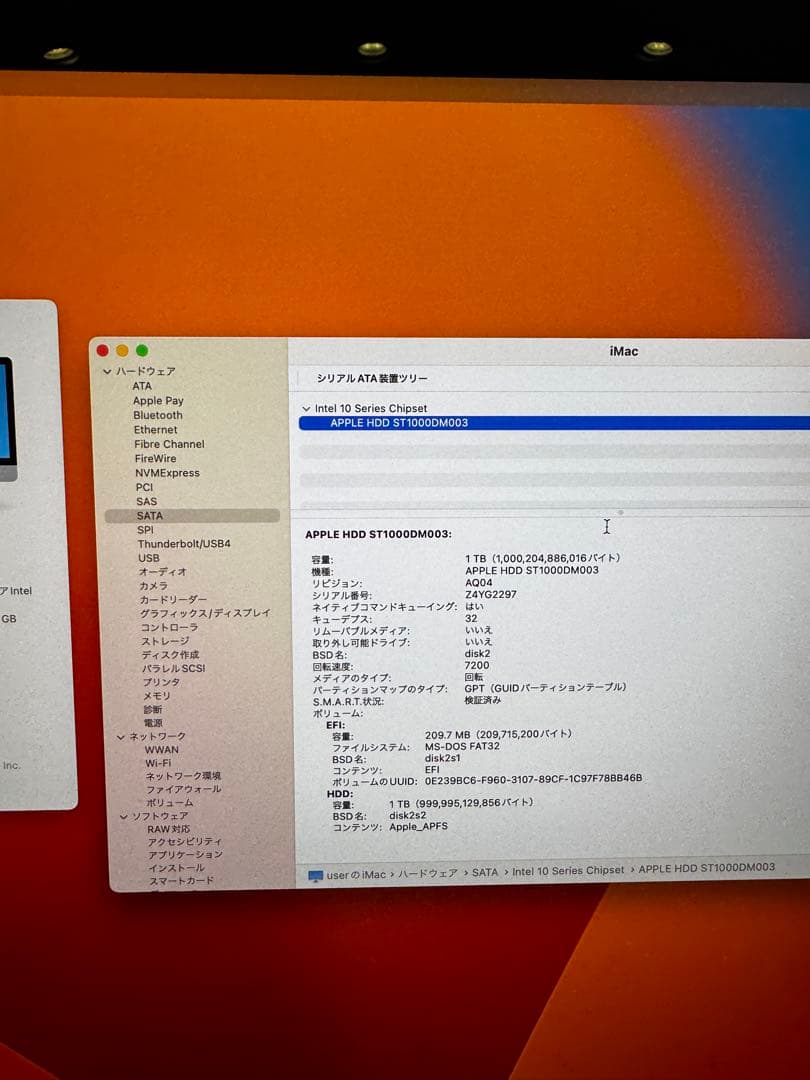
Task: Select Wi-Fi under network
Action: (158, 763)
